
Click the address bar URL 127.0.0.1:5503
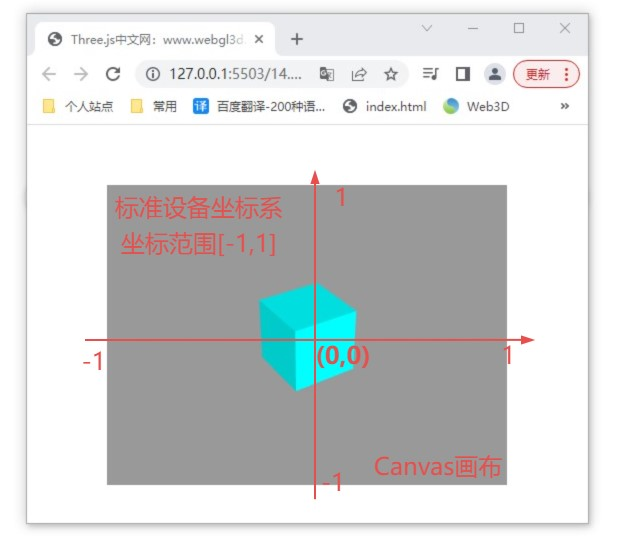click(x=236, y=74)
